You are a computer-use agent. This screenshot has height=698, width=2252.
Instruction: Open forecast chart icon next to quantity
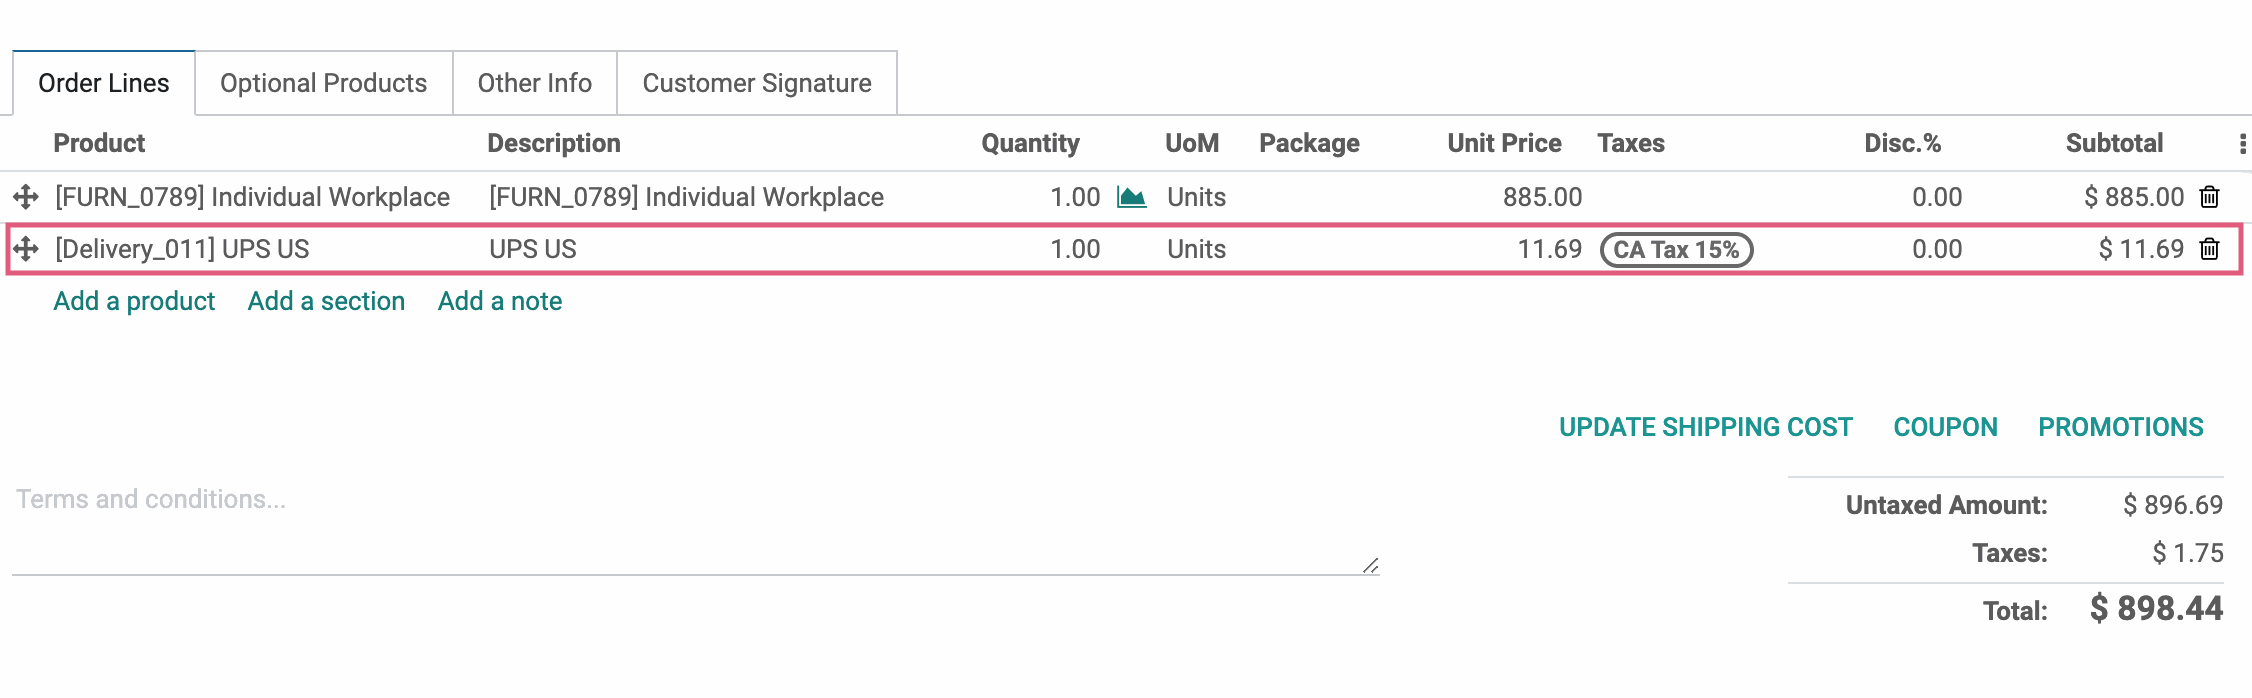click(1131, 197)
